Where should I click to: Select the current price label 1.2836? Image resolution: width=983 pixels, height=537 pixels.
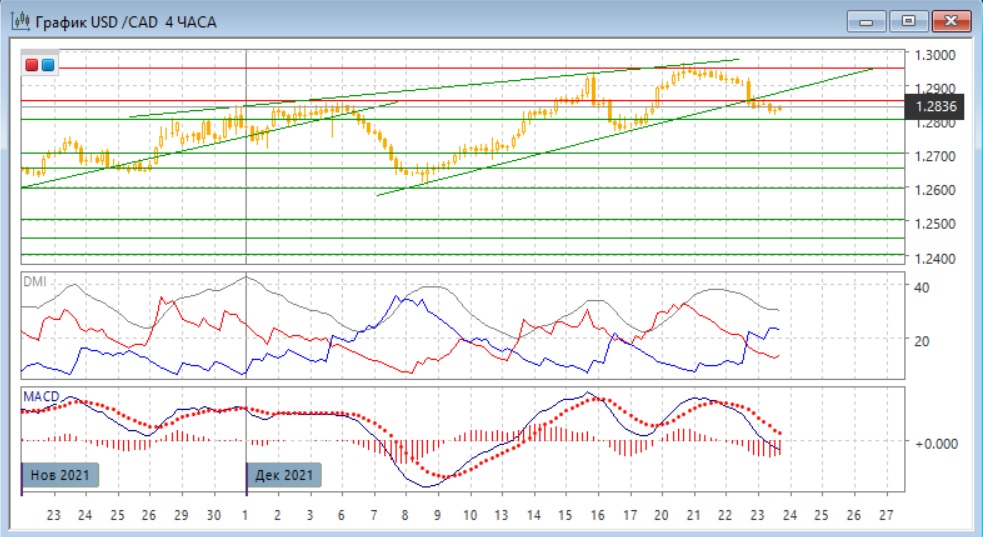point(935,106)
